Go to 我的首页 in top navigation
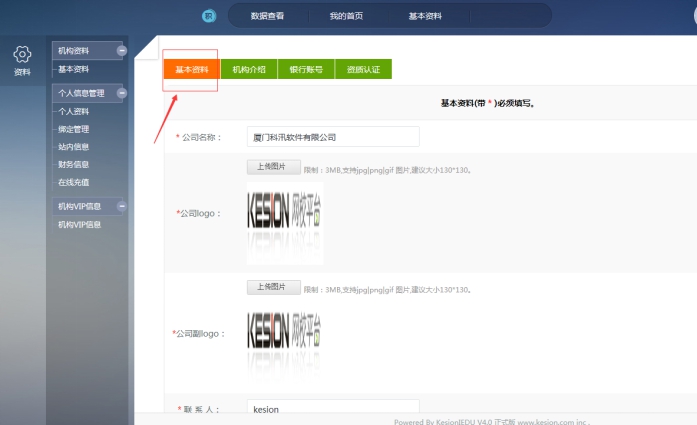Image resolution: width=697 pixels, height=425 pixels. (346, 17)
